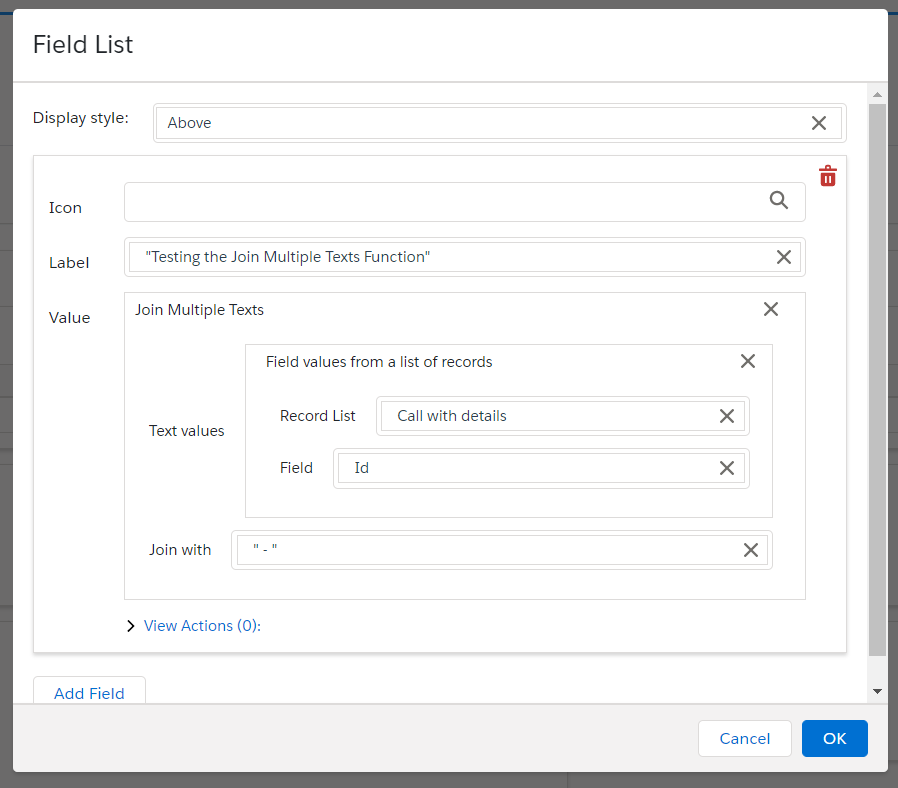Screen dimensions: 898x788
Task: Click the scrollbar down arrow
Action: 877,691
